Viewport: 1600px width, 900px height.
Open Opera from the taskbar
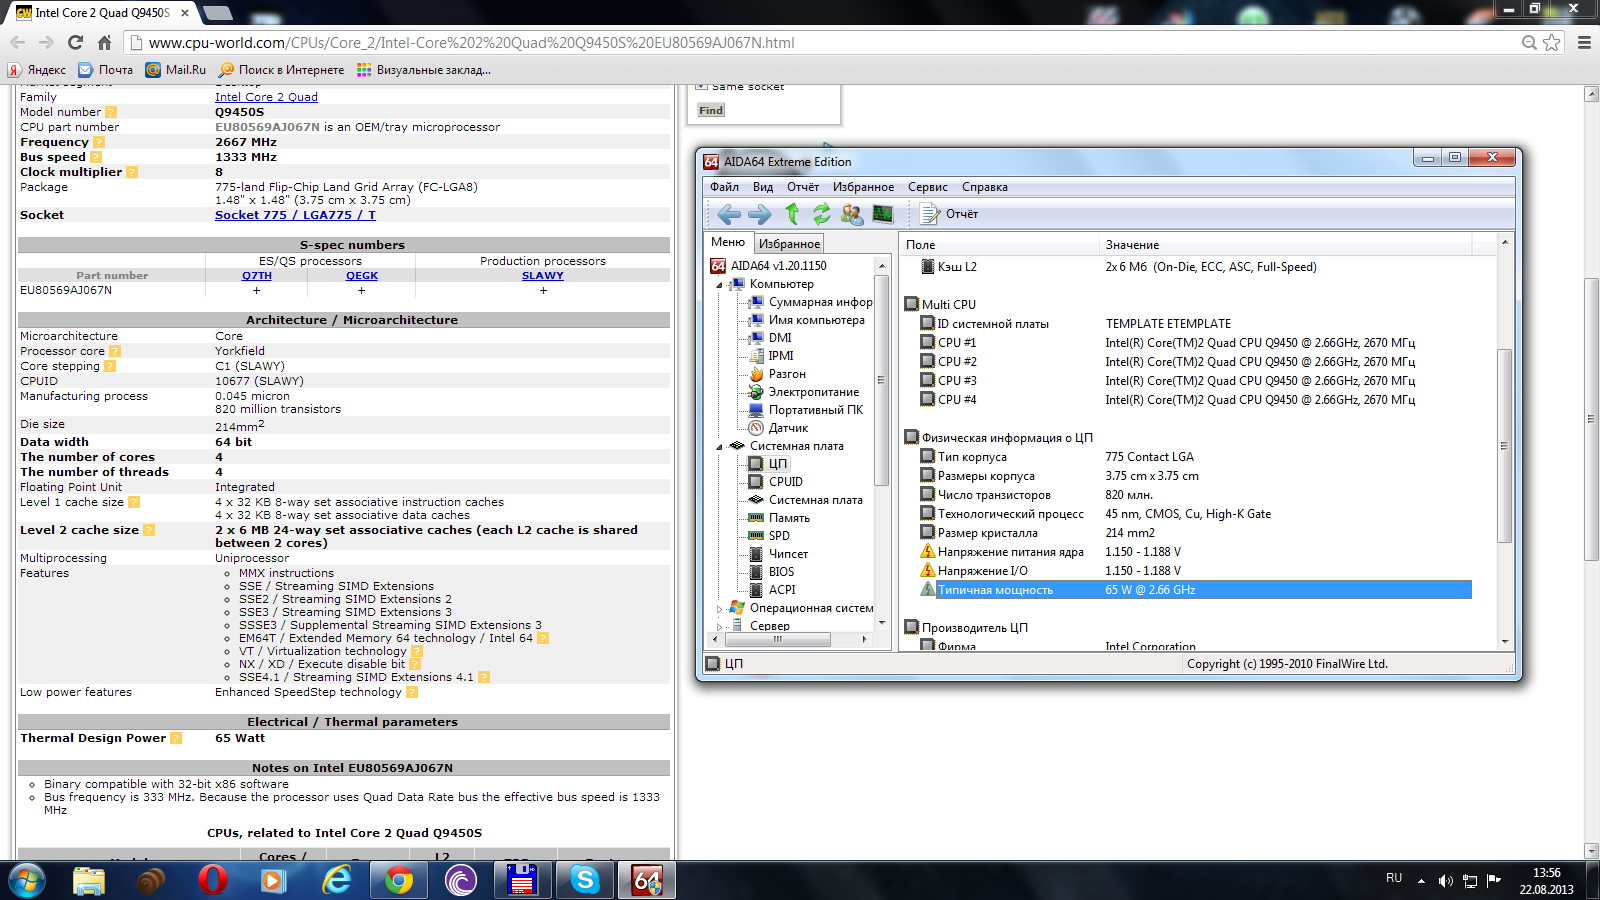(212, 880)
